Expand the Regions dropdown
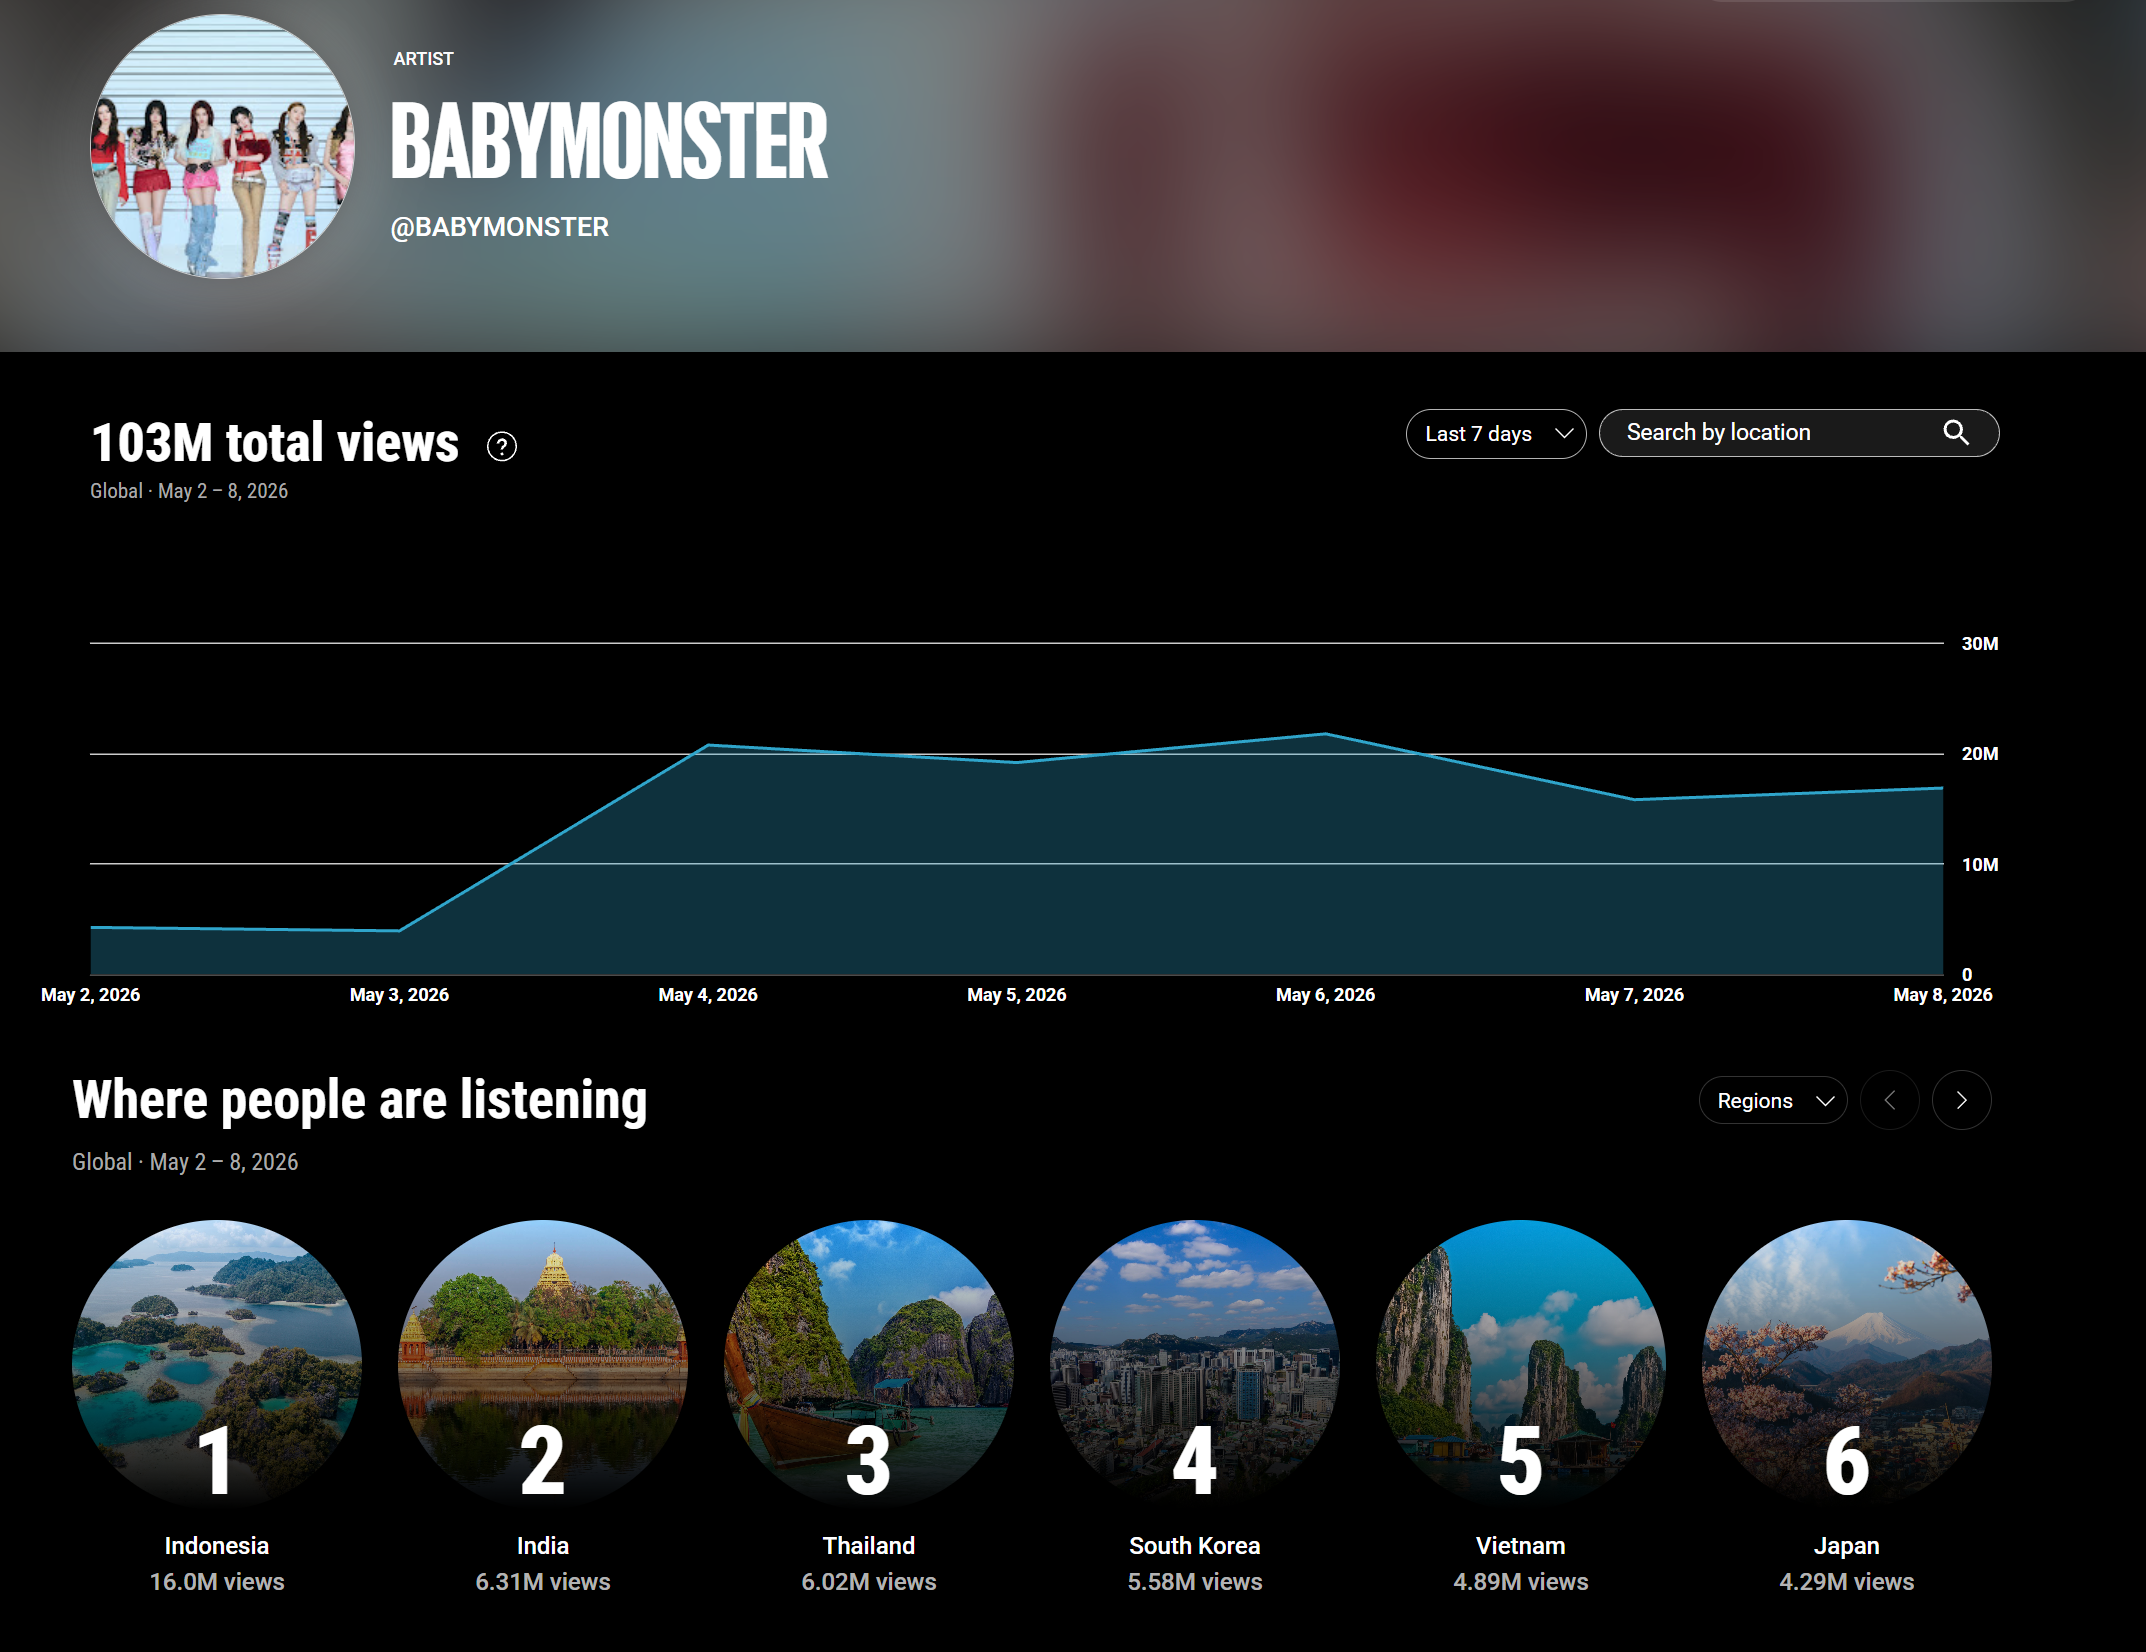The image size is (2146, 1652). 1772,1100
